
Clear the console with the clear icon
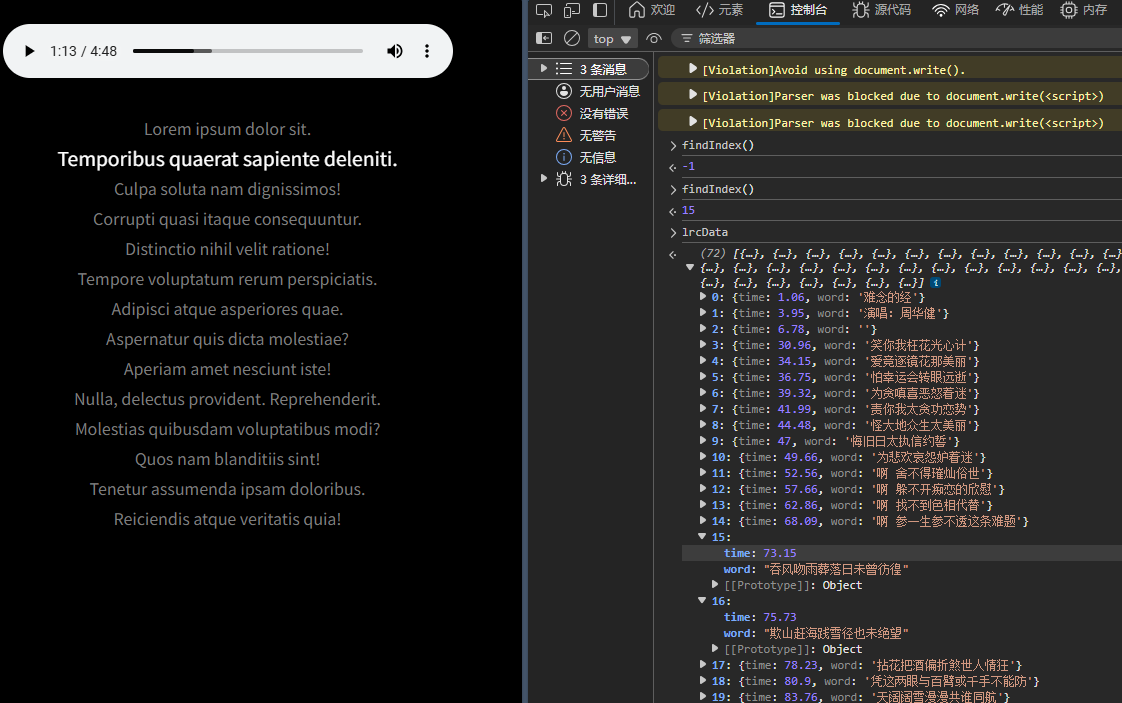click(x=572, y=38)
